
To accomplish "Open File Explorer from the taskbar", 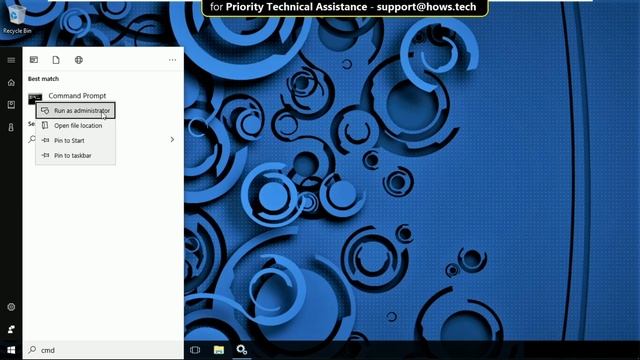I will pyautogui.click(x=219, y=350).
